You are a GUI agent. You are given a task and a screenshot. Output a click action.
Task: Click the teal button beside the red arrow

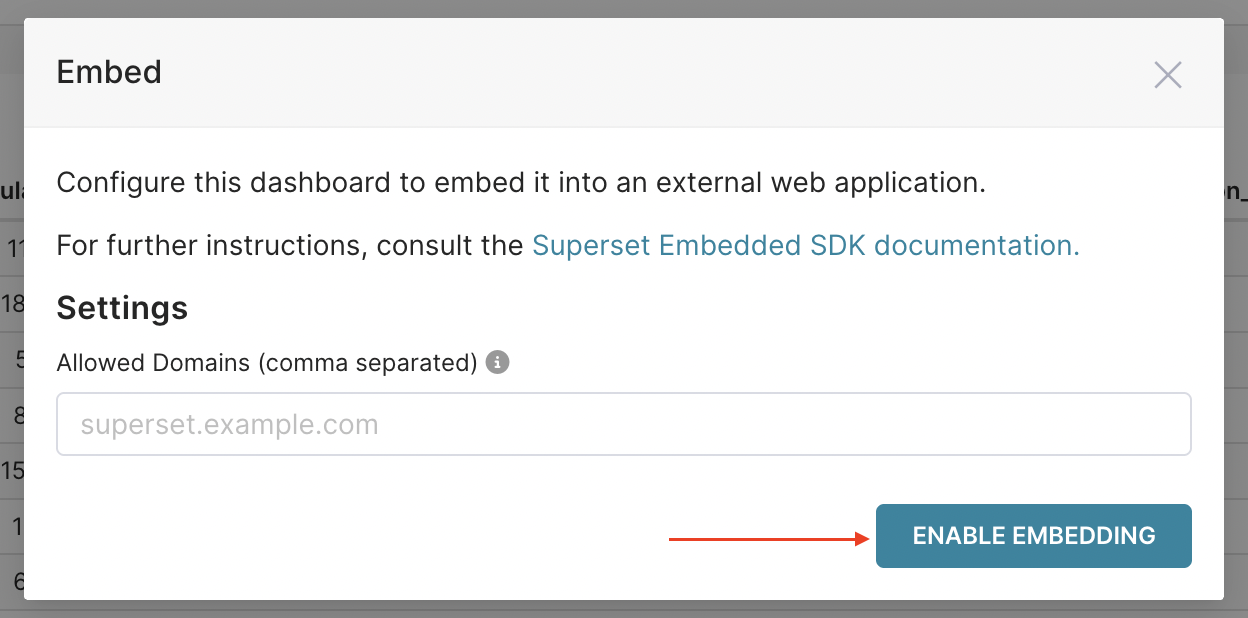[x=1033, y=536]
